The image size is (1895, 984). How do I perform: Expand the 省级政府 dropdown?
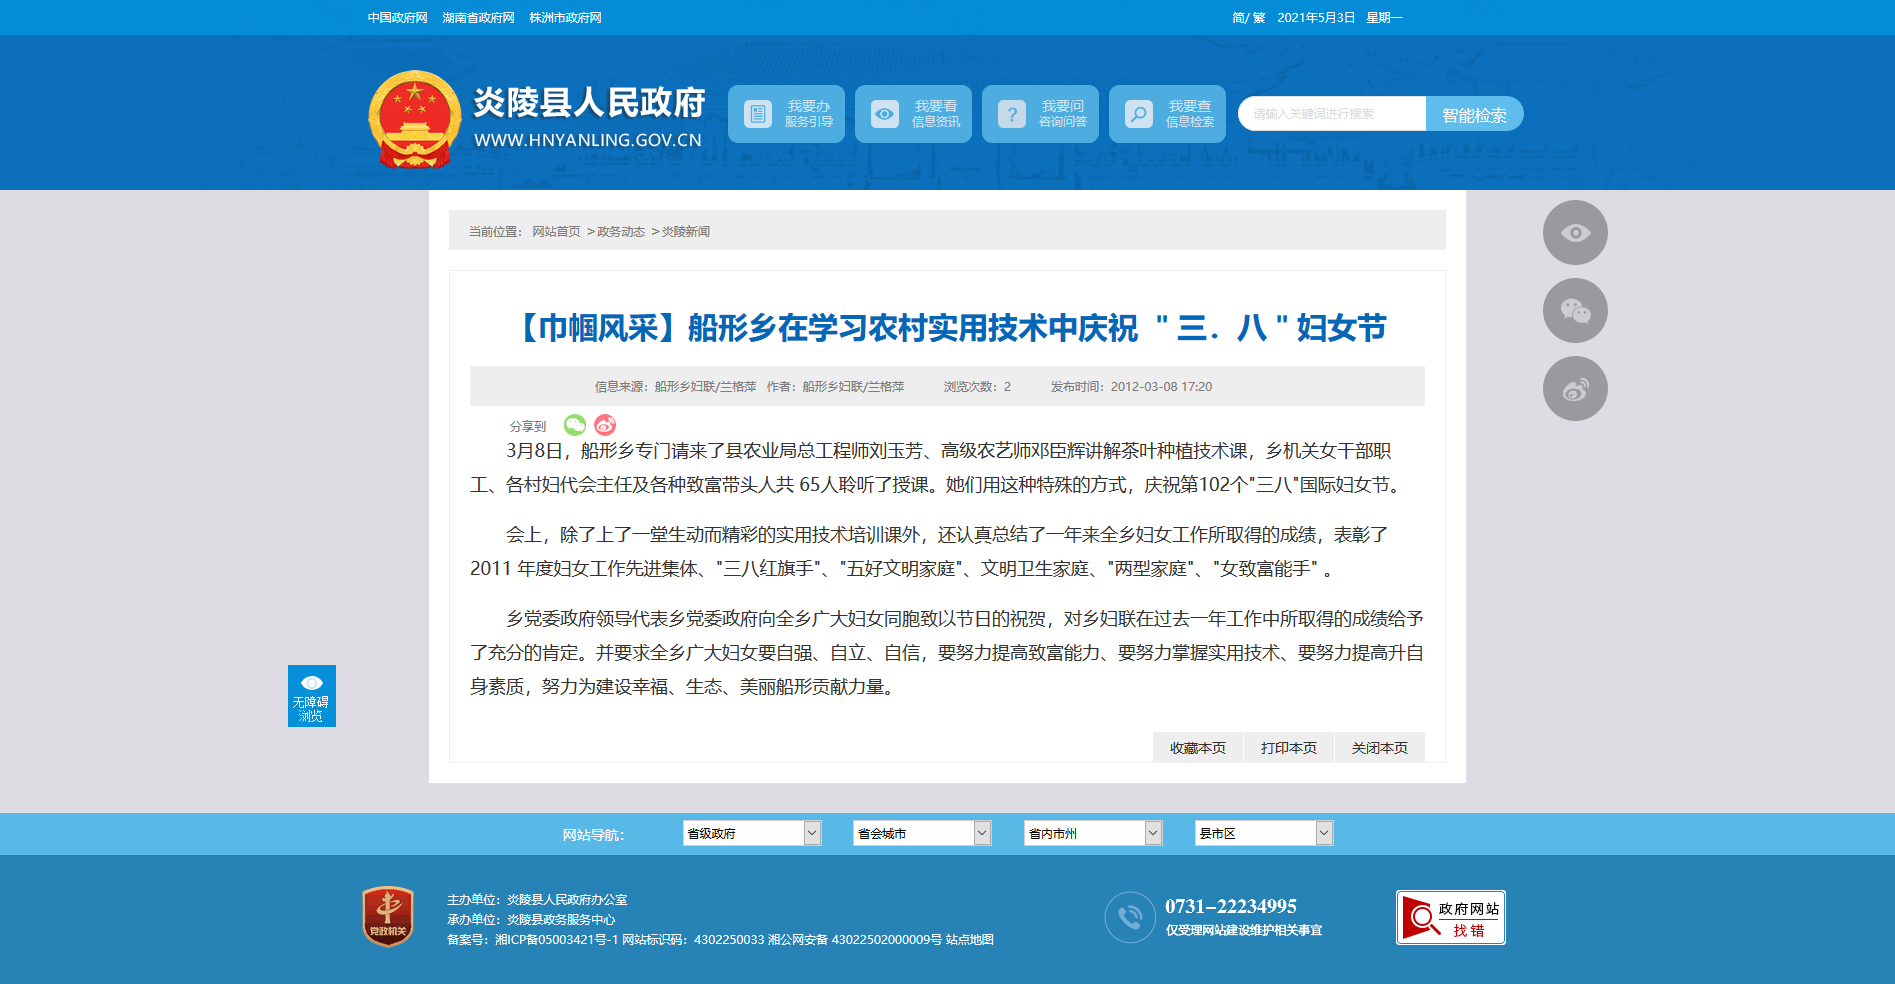click(752, 833)
